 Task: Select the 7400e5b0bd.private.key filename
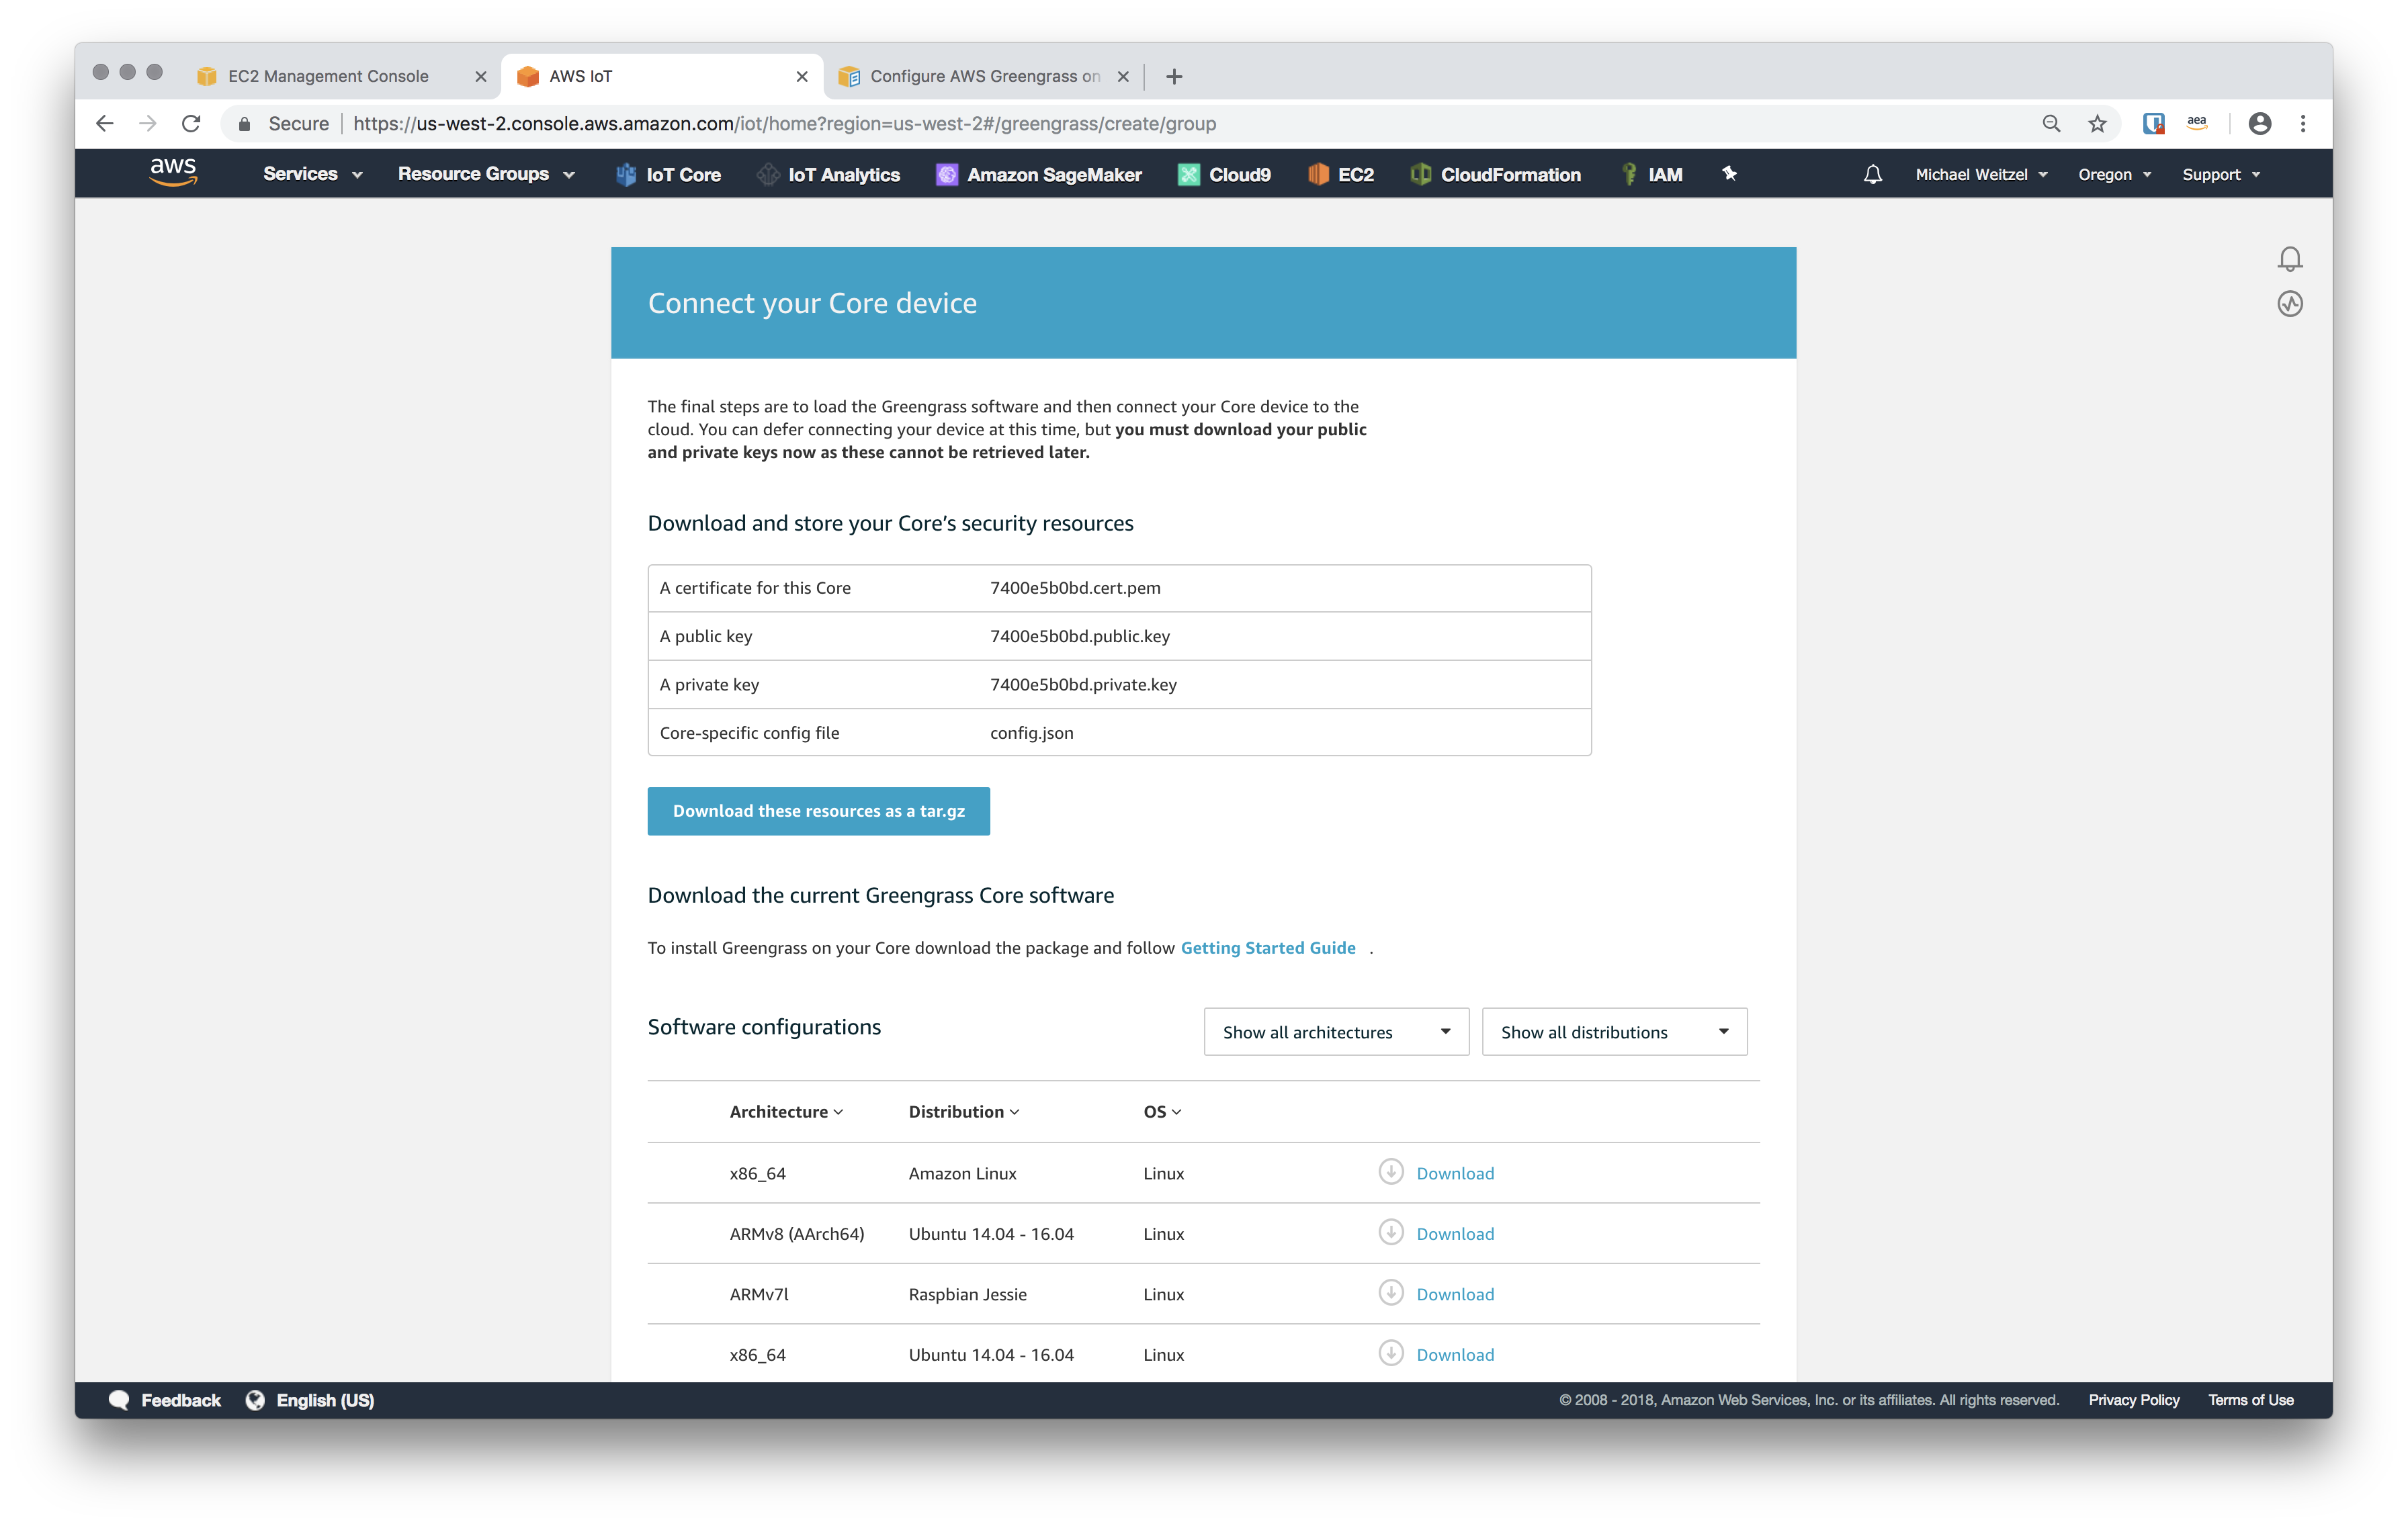click(1083, 684)
